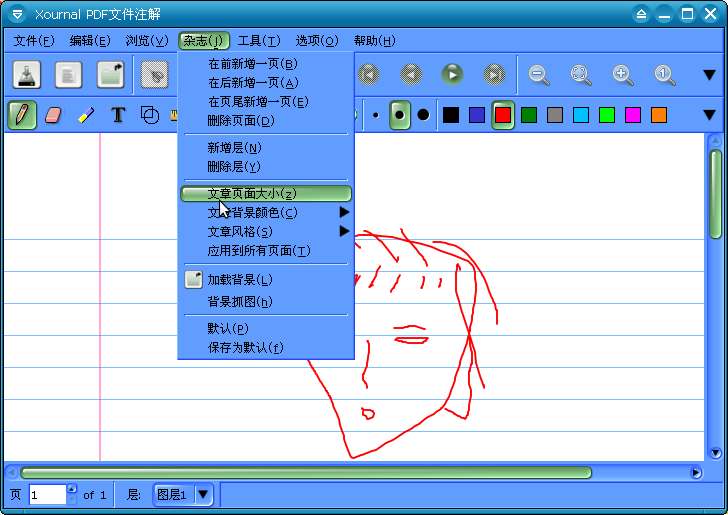
Task: Select 文章页面大小(Z) menu entry
Action: pos(266,194)
